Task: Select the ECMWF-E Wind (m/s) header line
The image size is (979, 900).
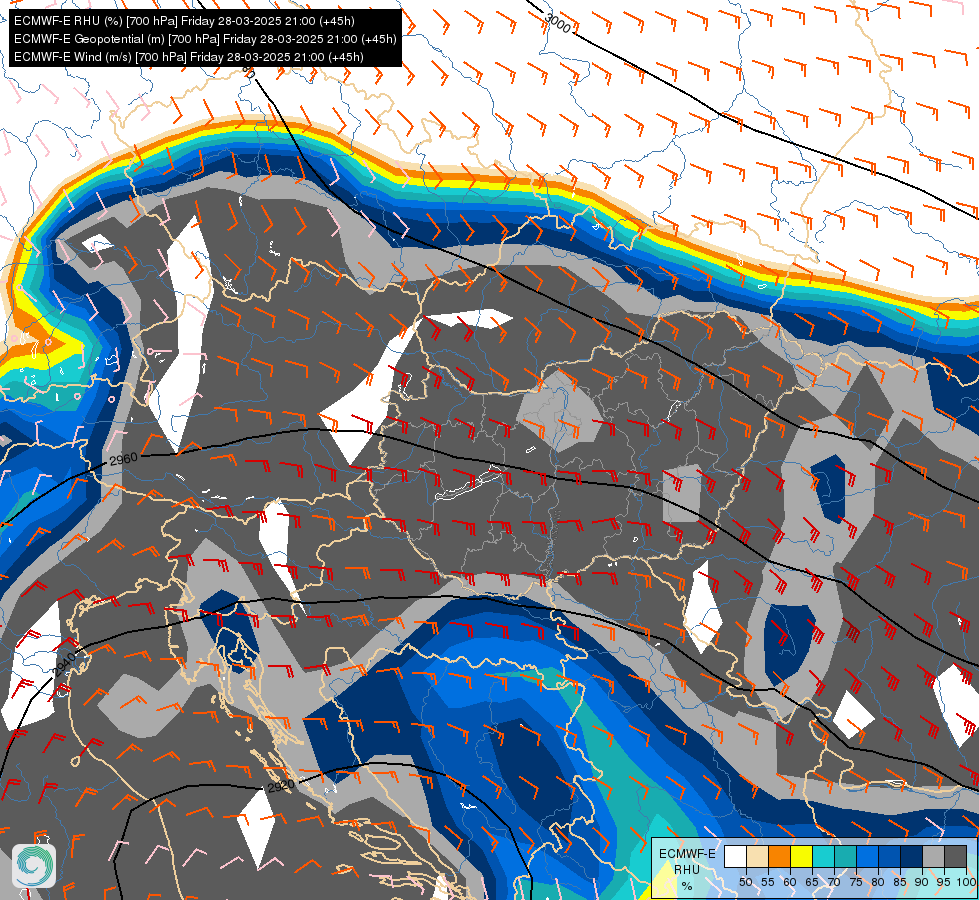Action: [x=189, y=57]
